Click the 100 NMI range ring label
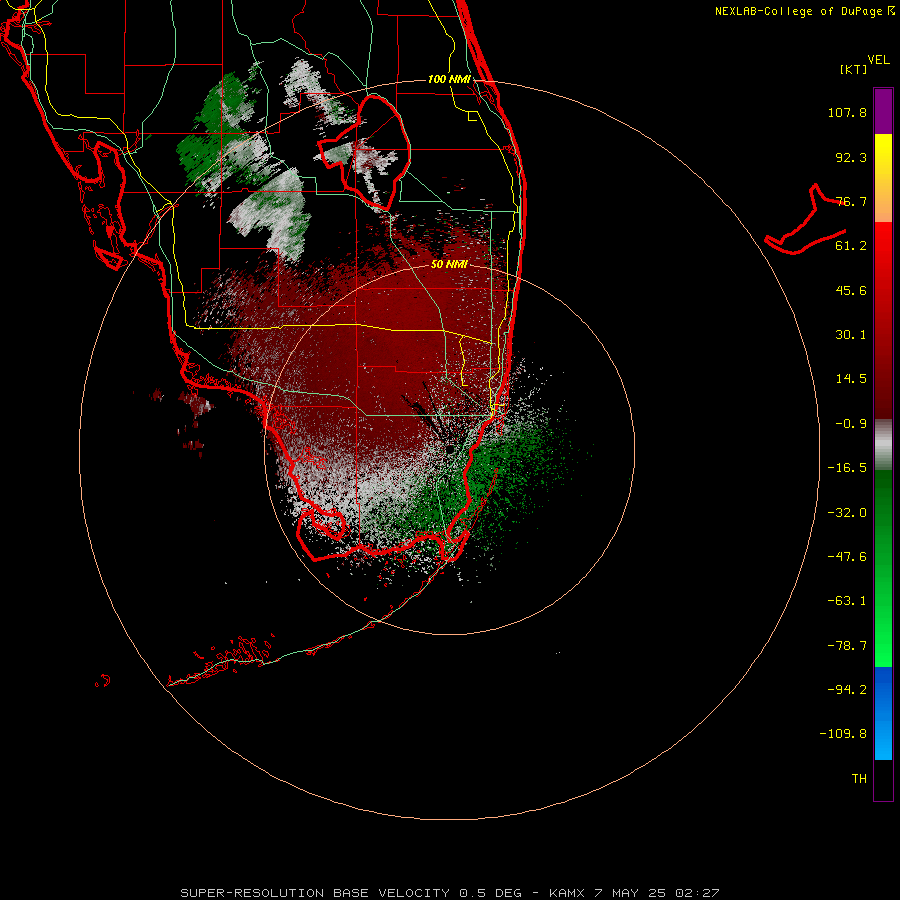900x900 pixels. [449, 79]
